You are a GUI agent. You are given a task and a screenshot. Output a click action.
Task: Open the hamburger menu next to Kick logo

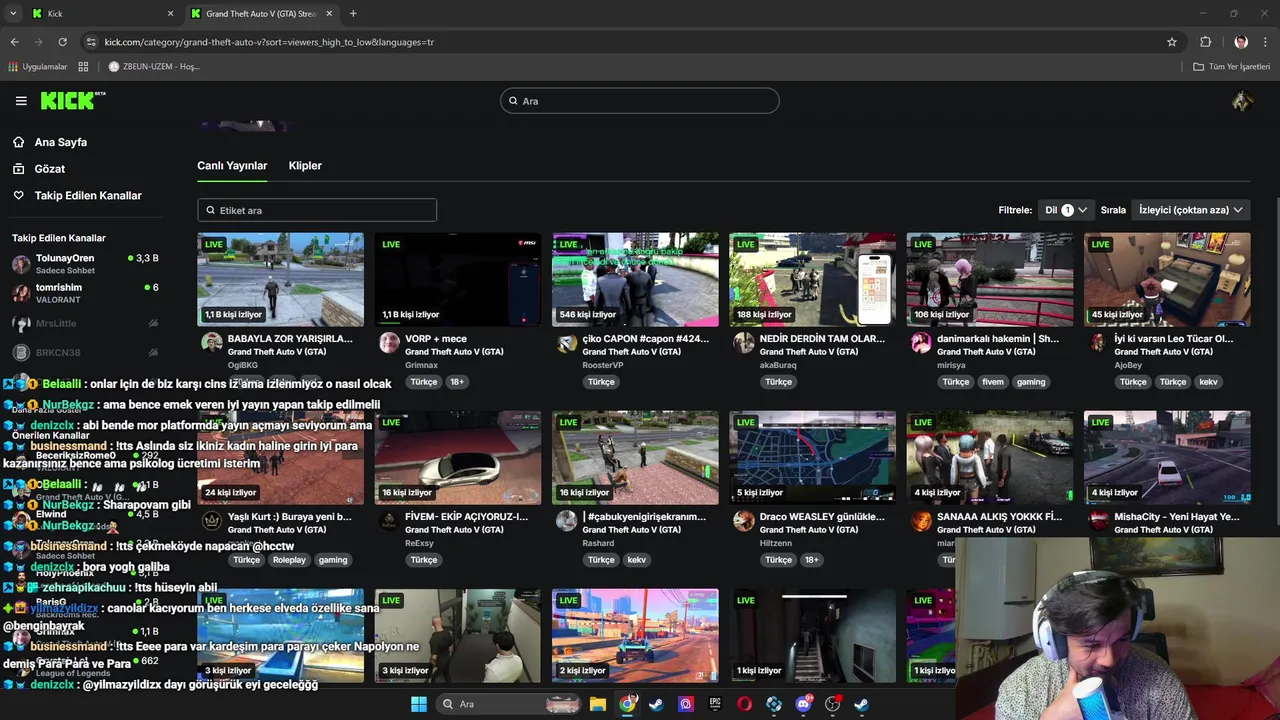[x=21, y=100]
